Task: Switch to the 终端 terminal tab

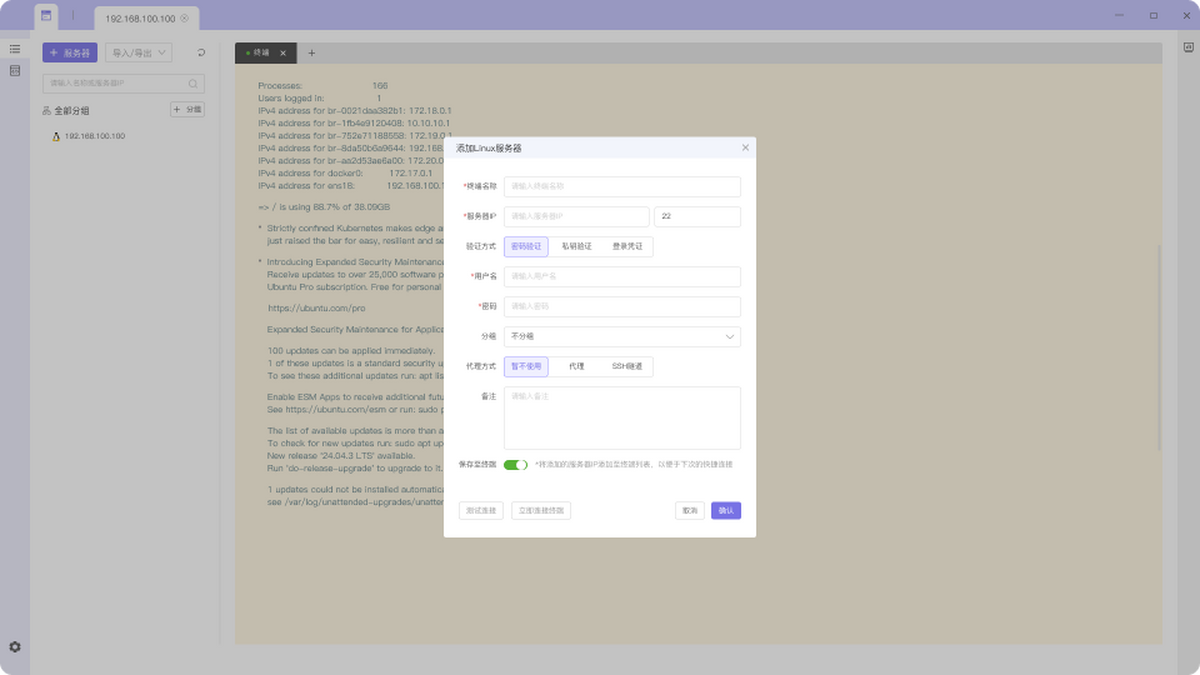Action: pos(262,53)
